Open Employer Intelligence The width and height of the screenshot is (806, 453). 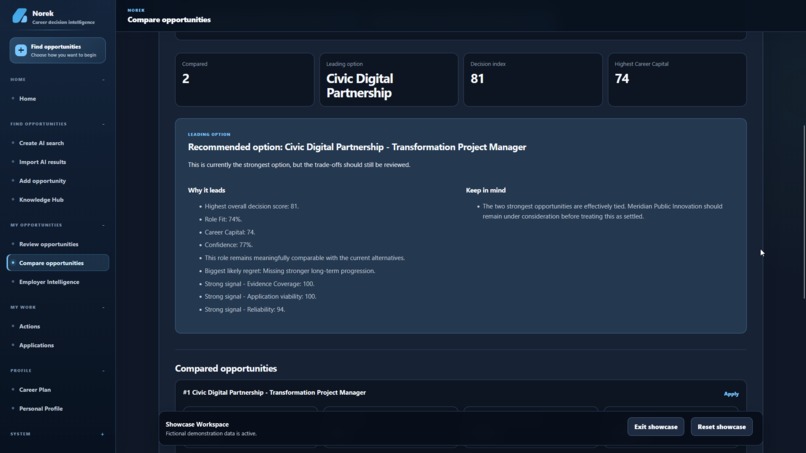[58, 282]
